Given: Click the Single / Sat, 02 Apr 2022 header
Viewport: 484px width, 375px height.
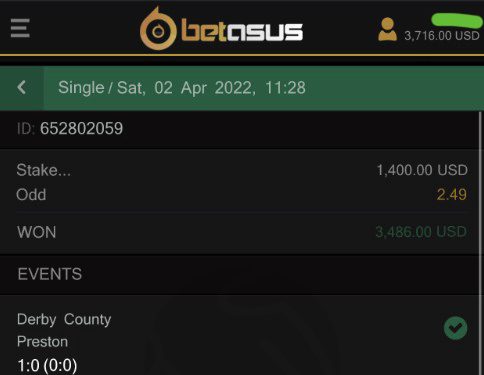Looking at the screenshot, I should click(x=182, y=88).
